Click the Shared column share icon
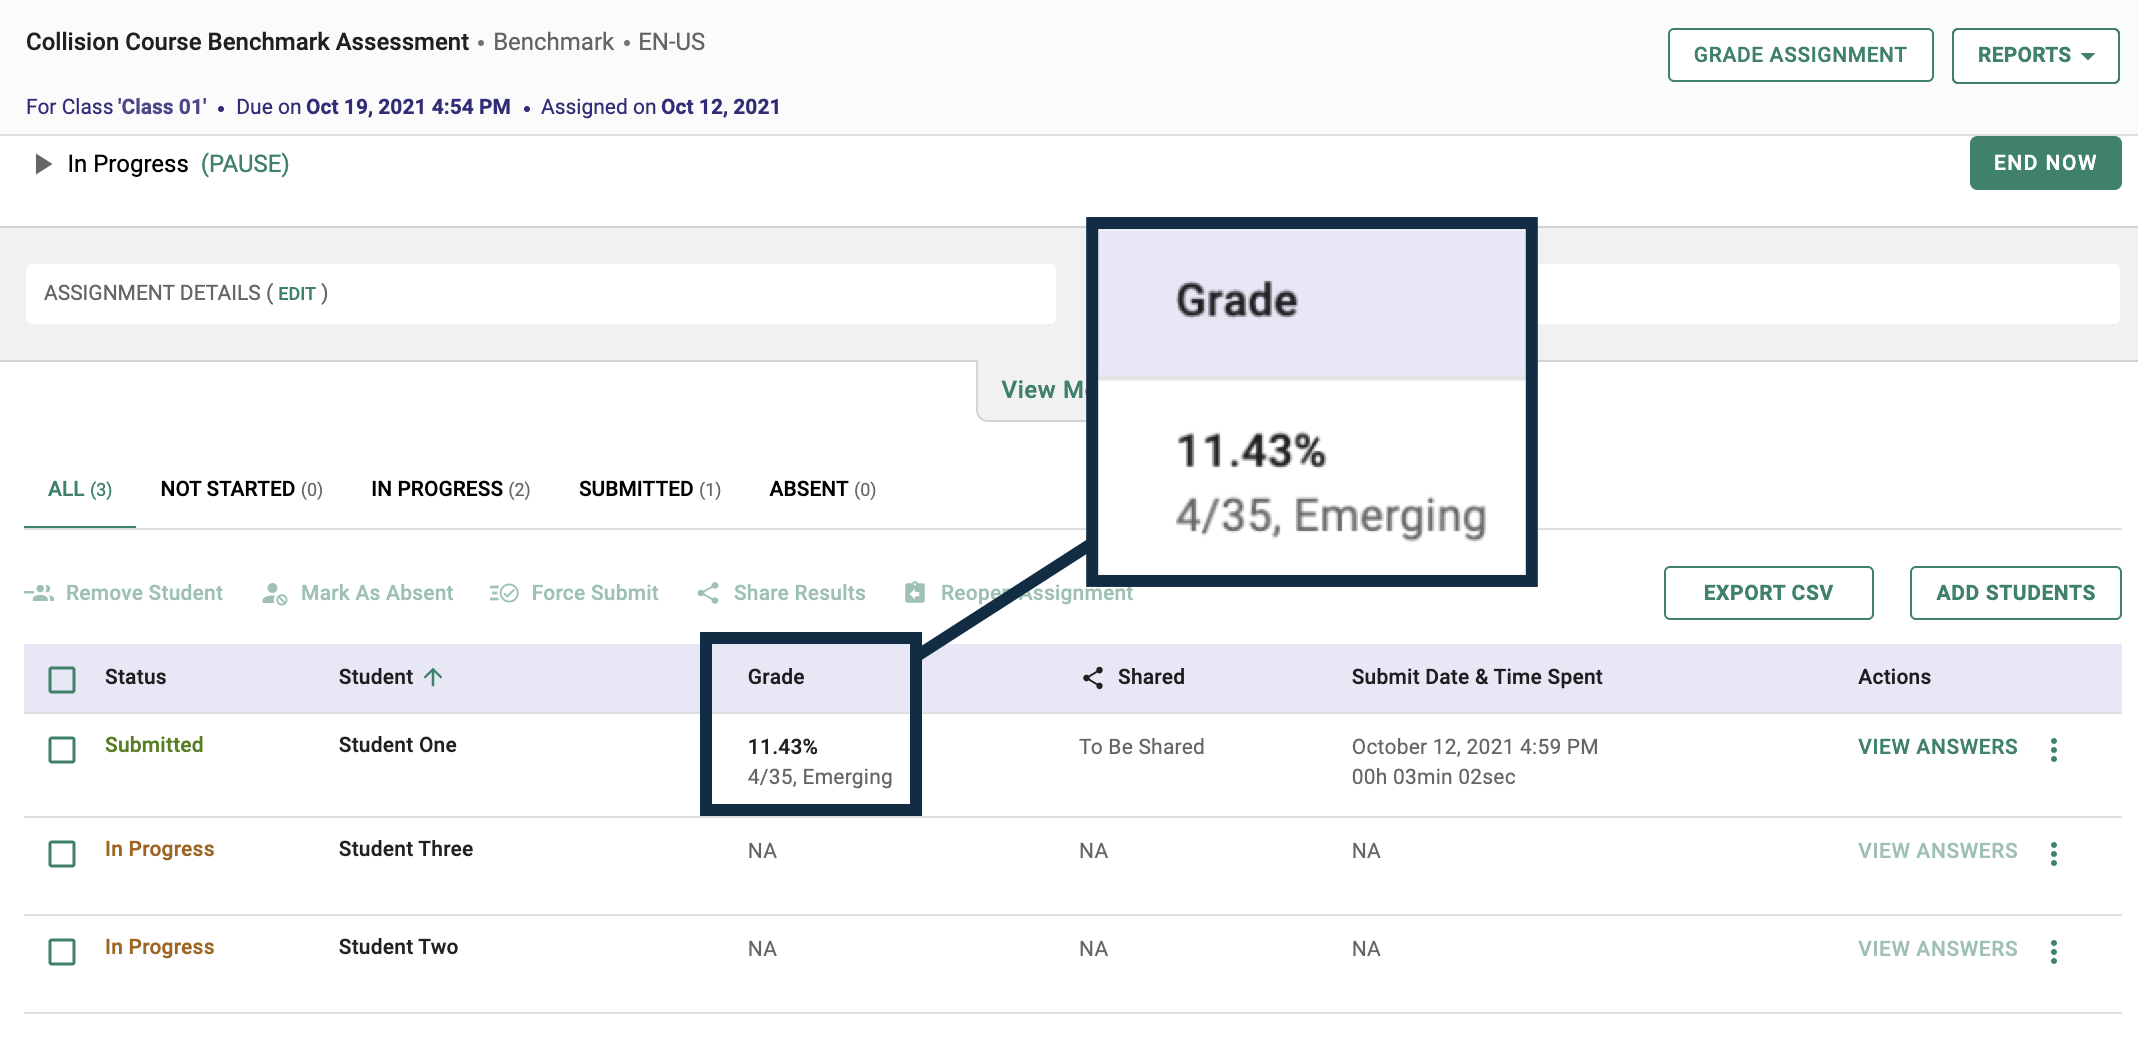 (x=1093, y=678)
